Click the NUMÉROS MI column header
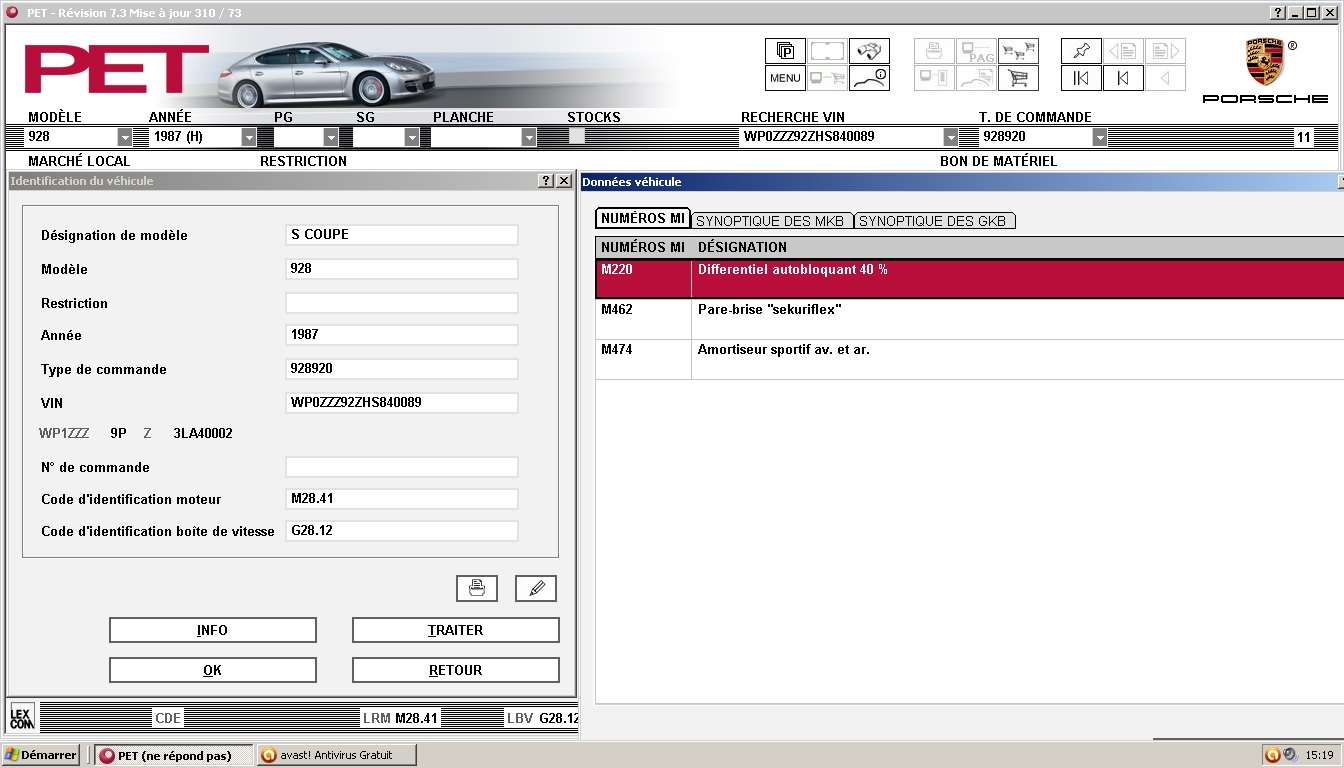 coord(643,247)
